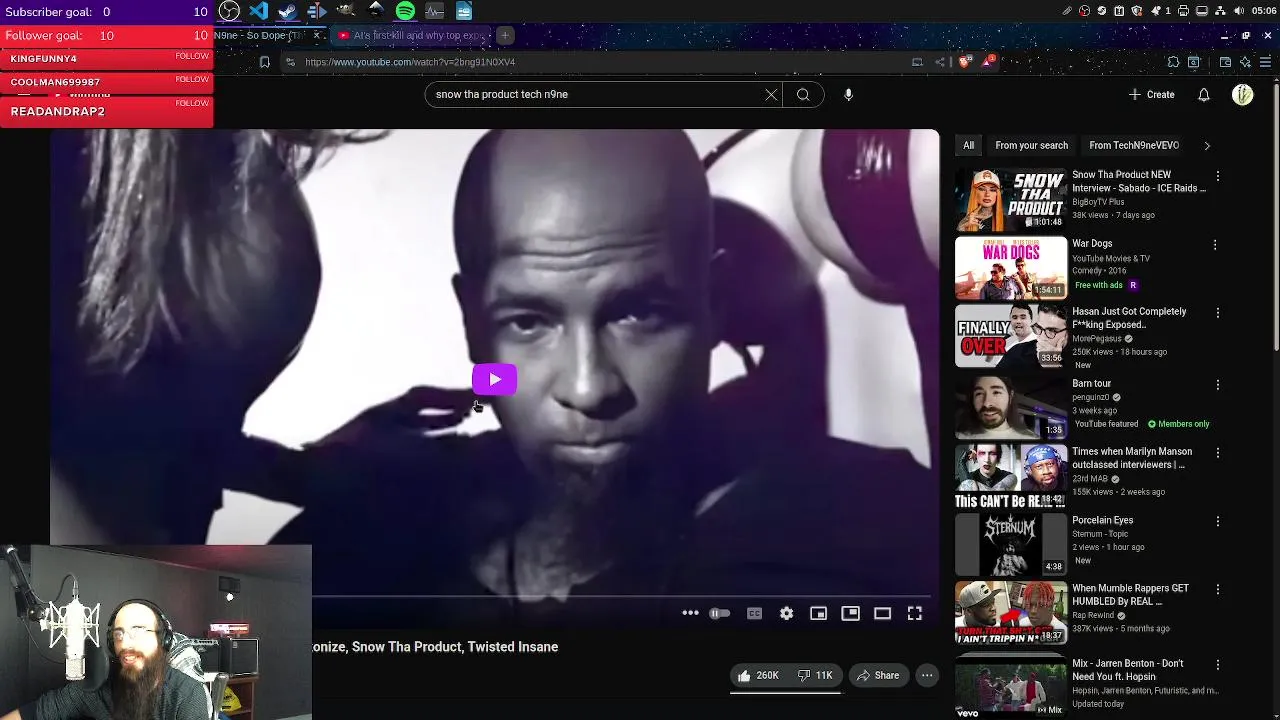Open options for Barn tour video
The height and width of the screenshot is (720, 1280).
[x=1217, y=384]
